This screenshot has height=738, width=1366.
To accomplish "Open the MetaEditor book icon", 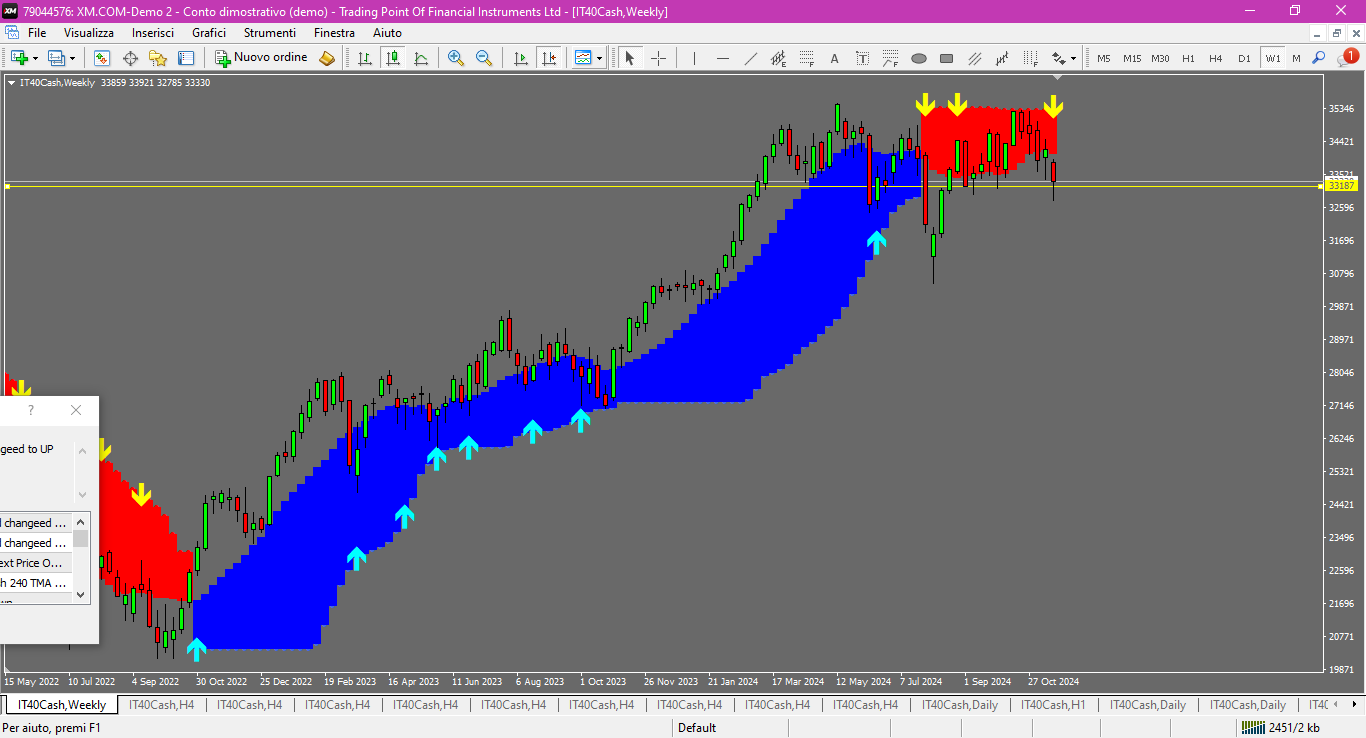I will pyautogui.click(x=327, y=58).
